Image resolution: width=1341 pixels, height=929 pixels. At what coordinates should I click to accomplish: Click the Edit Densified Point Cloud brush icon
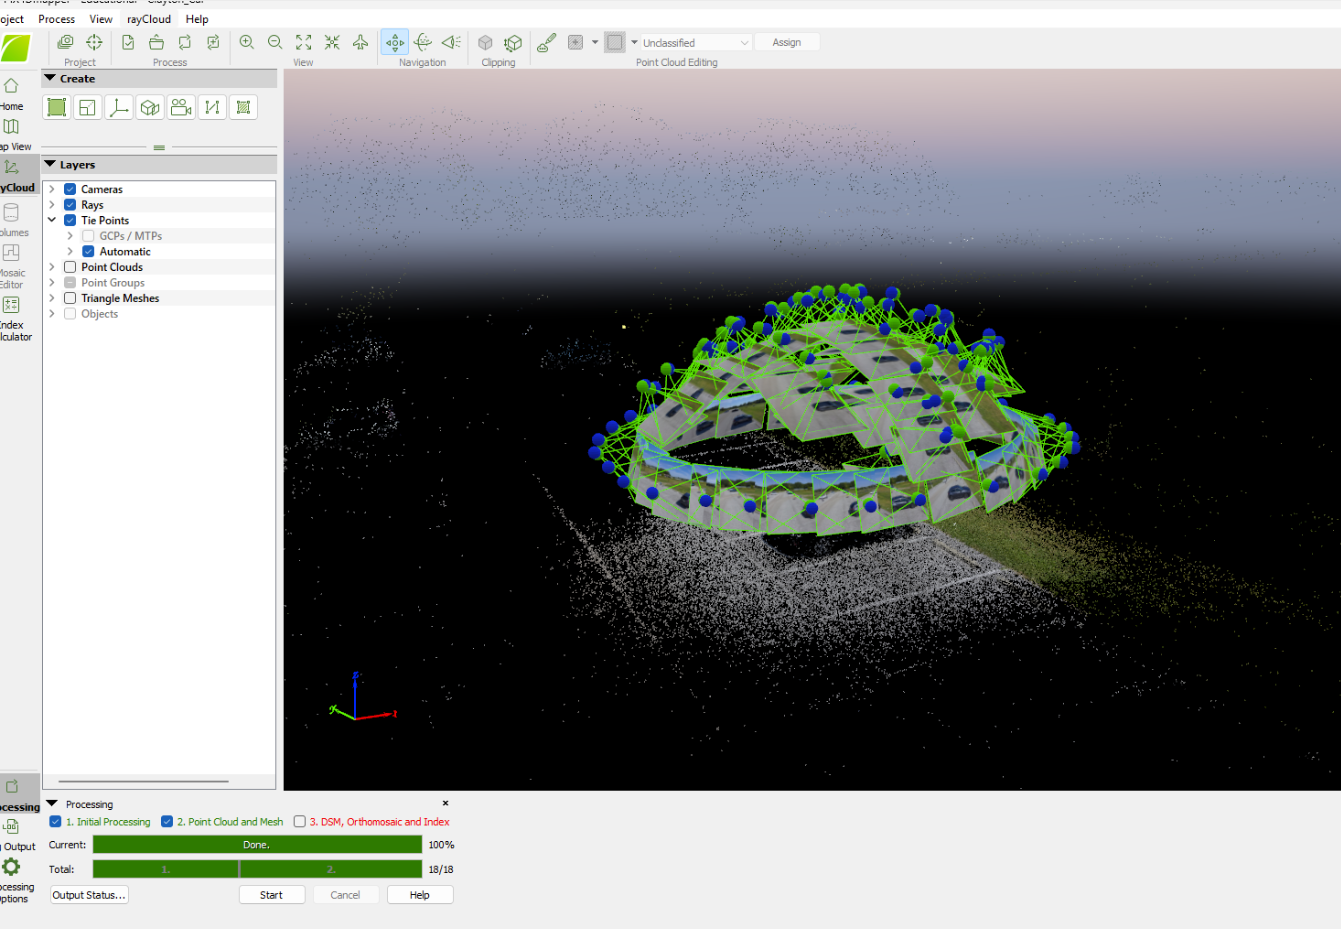click(546, 42)
